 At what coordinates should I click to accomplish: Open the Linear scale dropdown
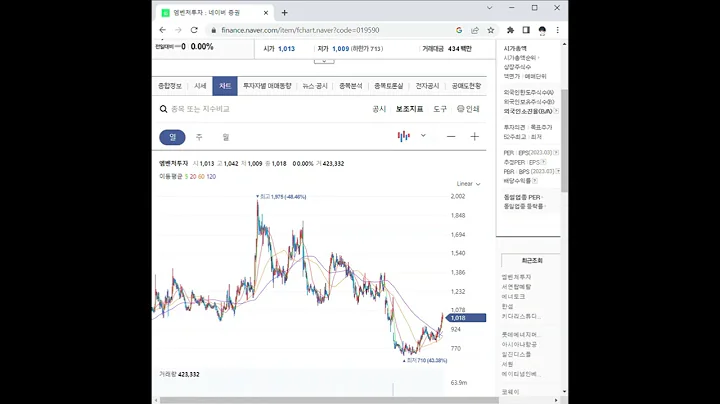(468, 184)
